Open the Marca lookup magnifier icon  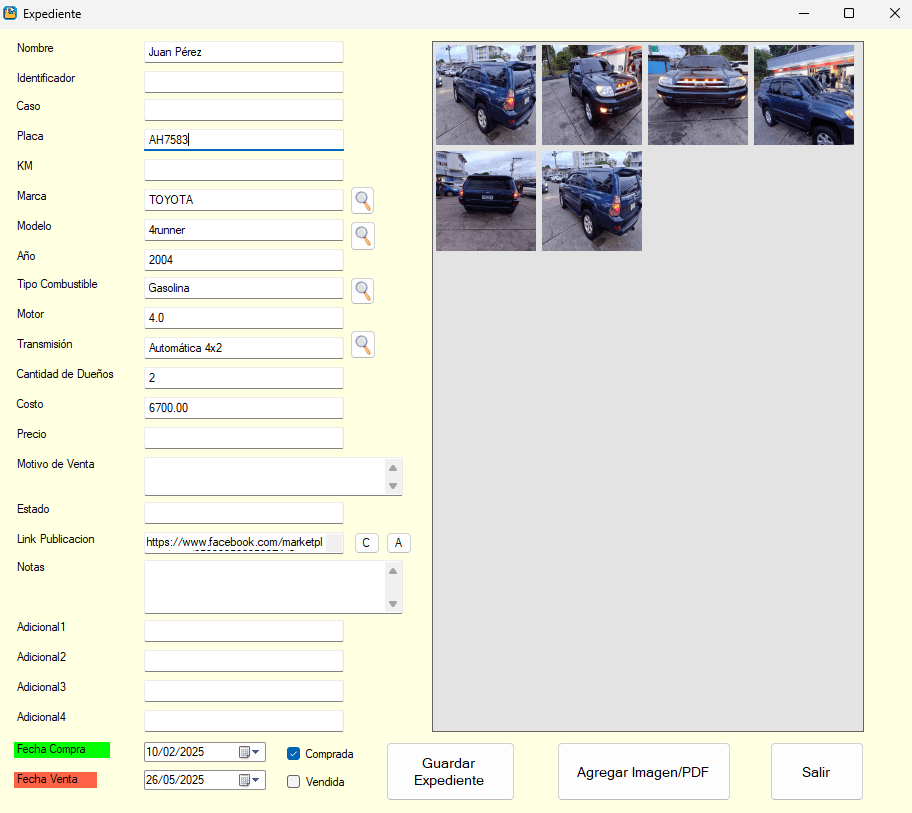click(x=363, y=201)
